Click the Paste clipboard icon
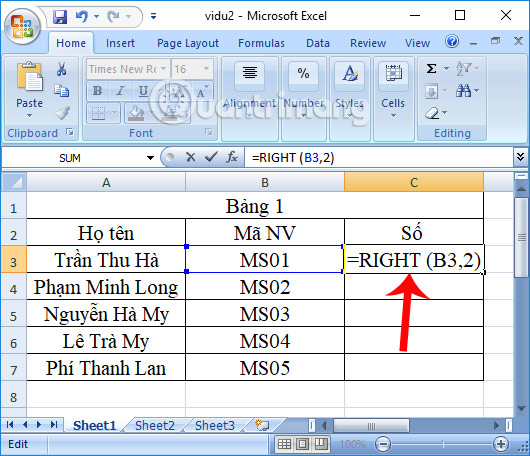This screenshot has height=456, width=530. (x=29, y=77)
